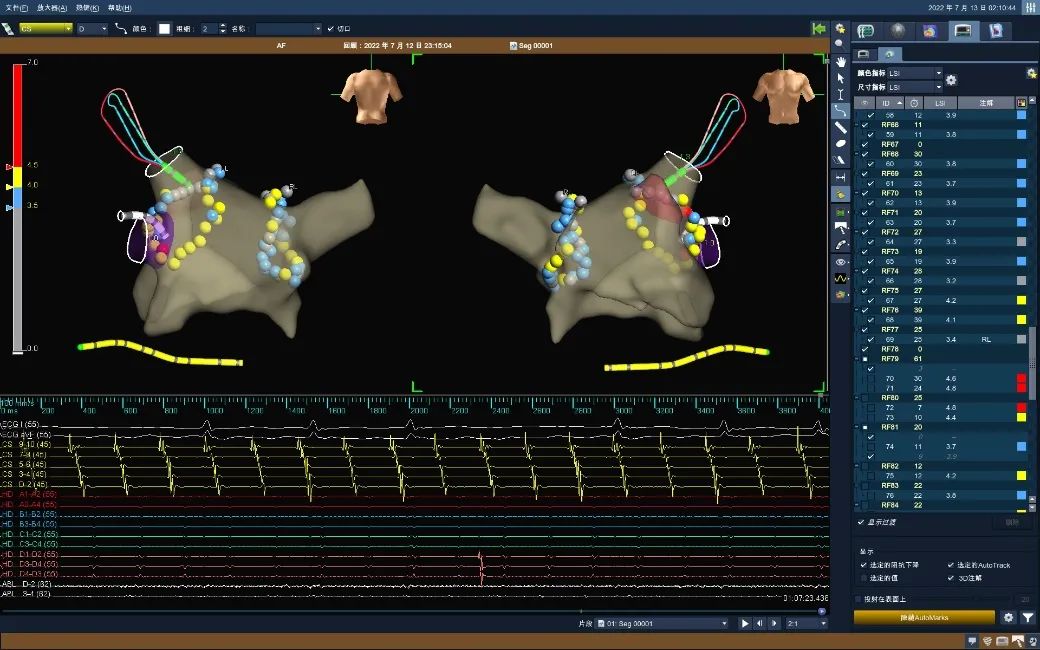Image resolution: width=1040 pixels, height=650 pixels.
Task: Click the 注解 column header
Action: click(986, 103)
